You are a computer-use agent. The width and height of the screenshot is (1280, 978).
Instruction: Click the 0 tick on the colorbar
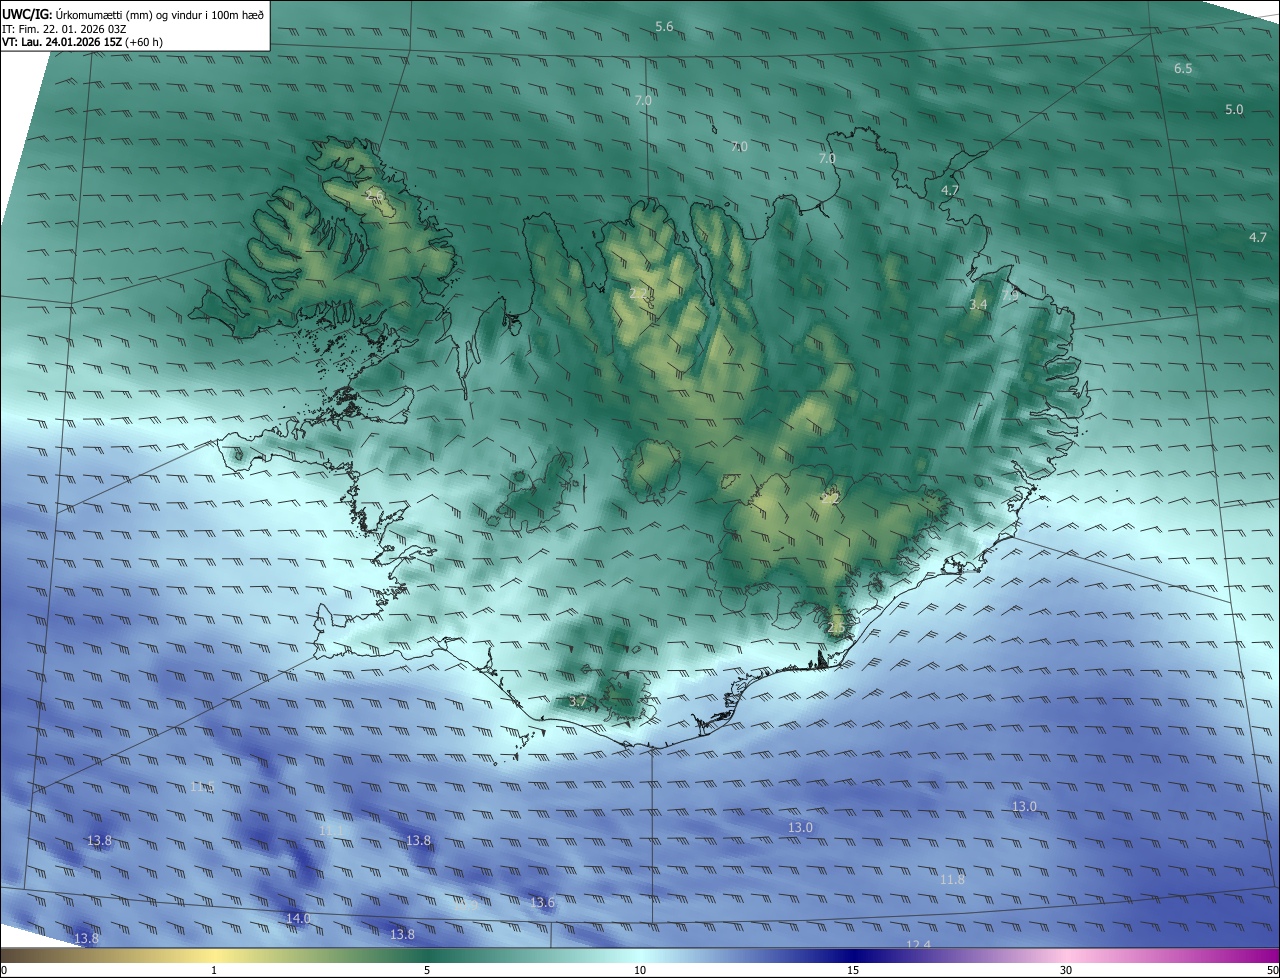(x=4, y=971)
